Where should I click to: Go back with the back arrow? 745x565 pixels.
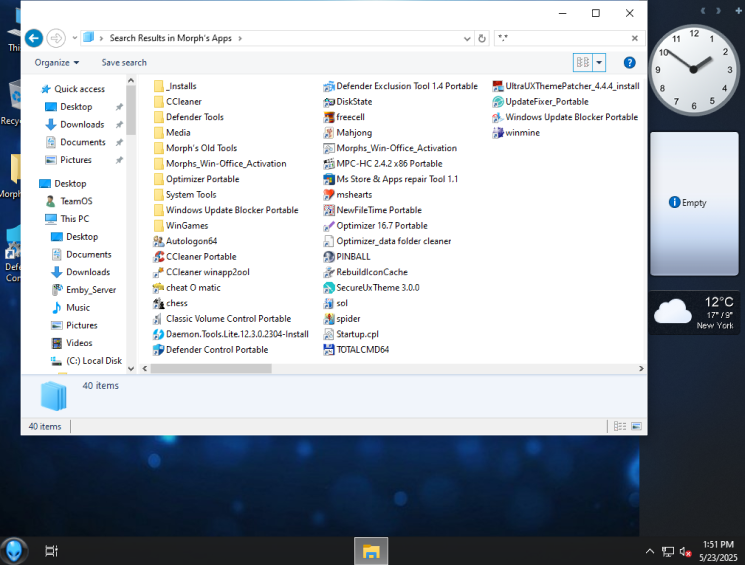pos(34,38)
